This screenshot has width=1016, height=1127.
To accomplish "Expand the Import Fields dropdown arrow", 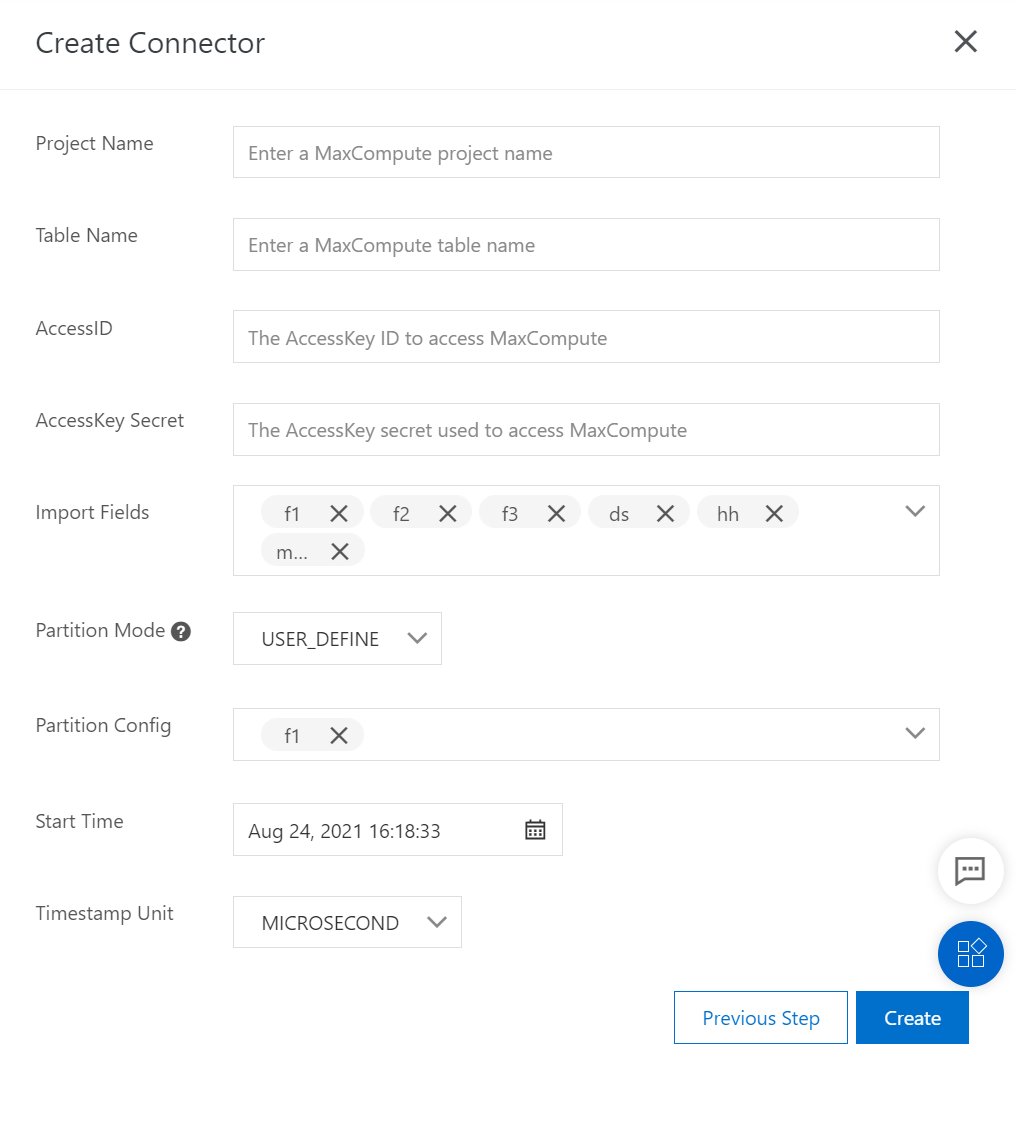I will [x=914, y=511].
